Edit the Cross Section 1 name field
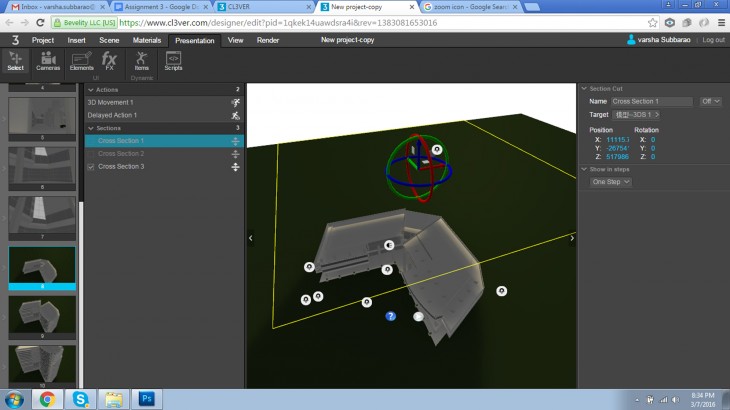Screen dimensions: 730x410 click(651, 101)
